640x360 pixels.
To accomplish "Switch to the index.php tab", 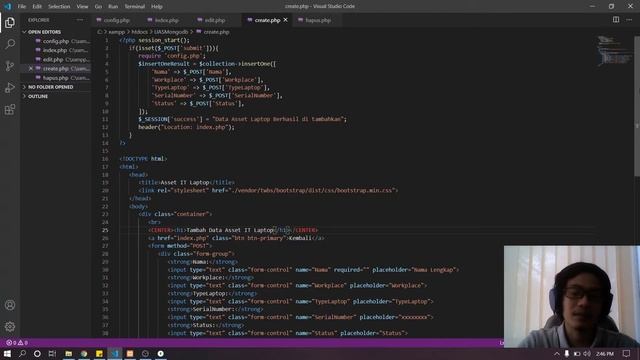I will [166, 20].
